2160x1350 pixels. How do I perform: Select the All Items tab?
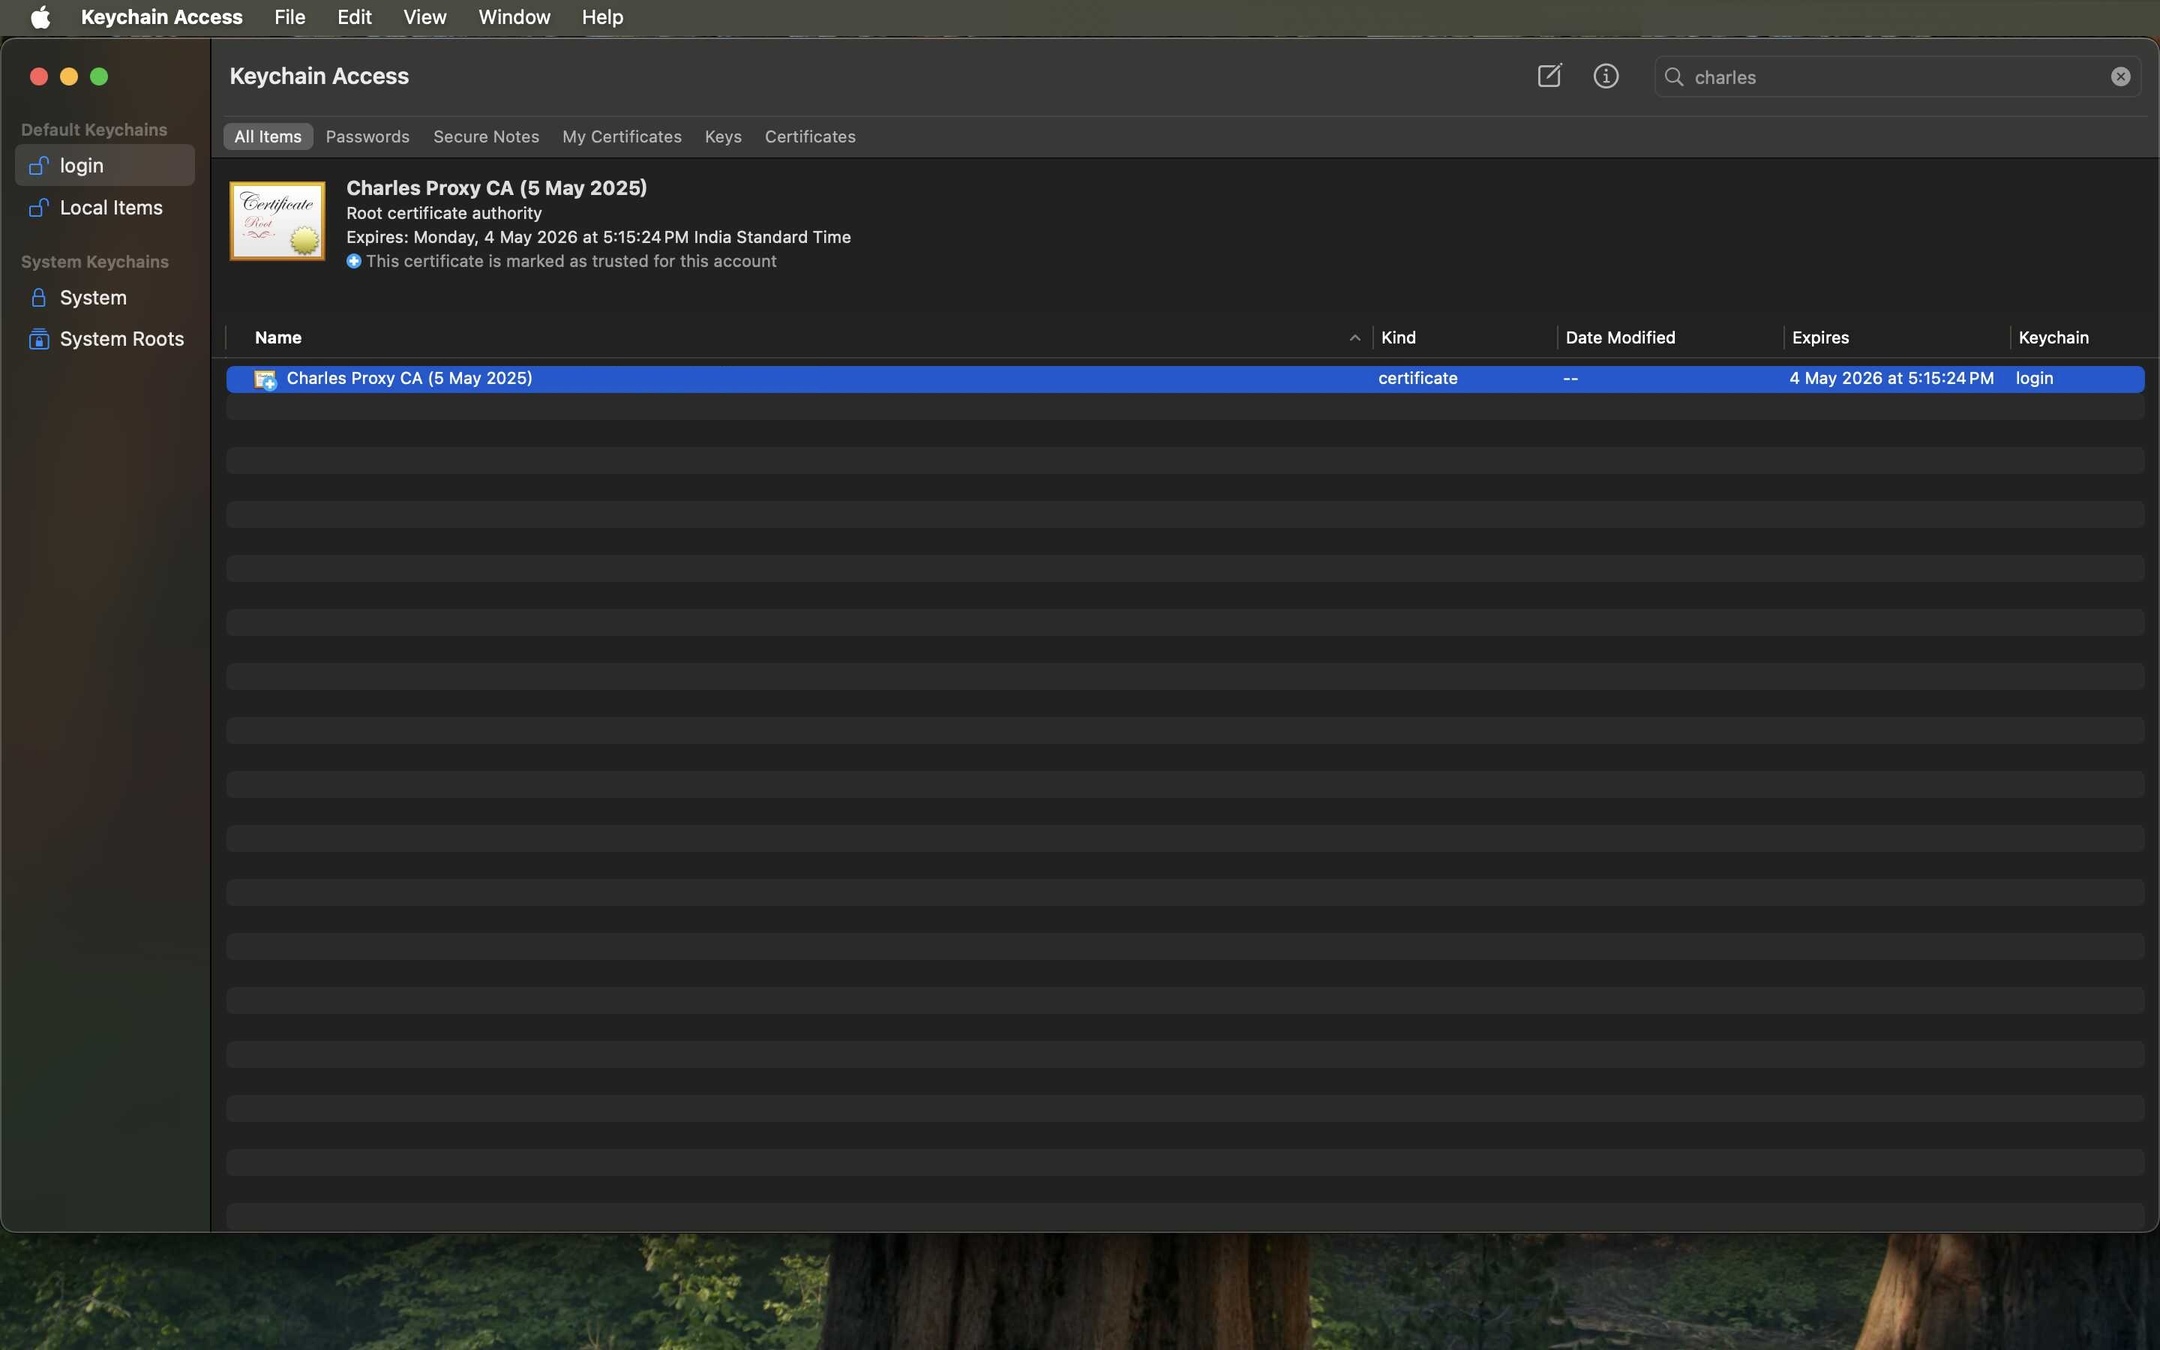267,137
